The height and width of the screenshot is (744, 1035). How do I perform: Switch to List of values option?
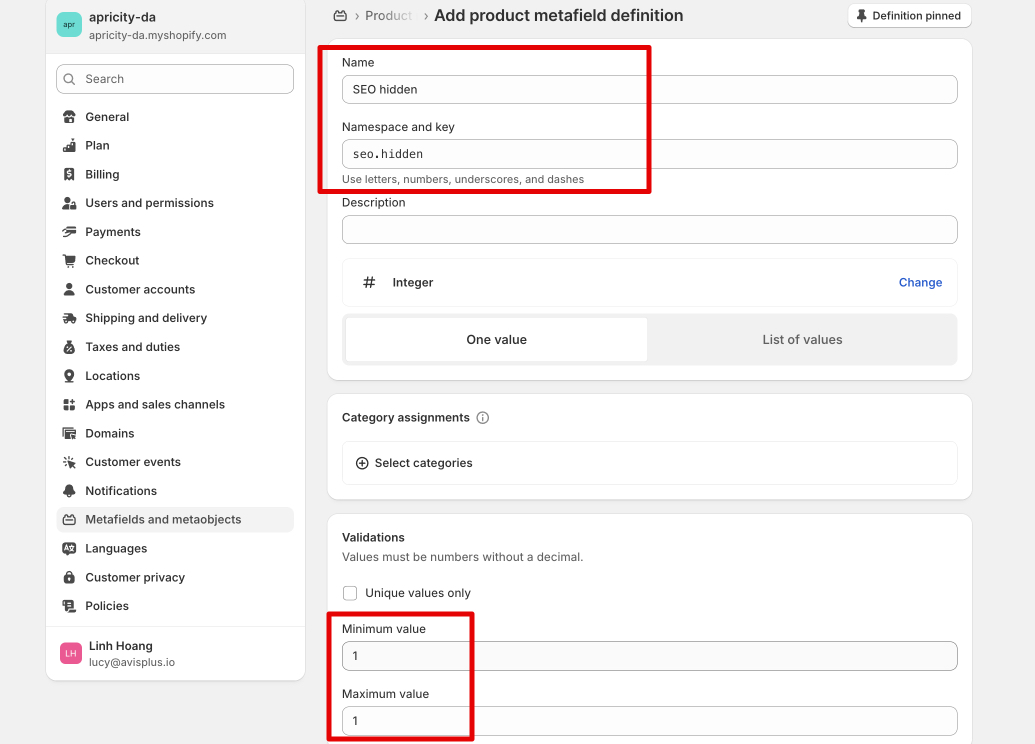point(802,340)
